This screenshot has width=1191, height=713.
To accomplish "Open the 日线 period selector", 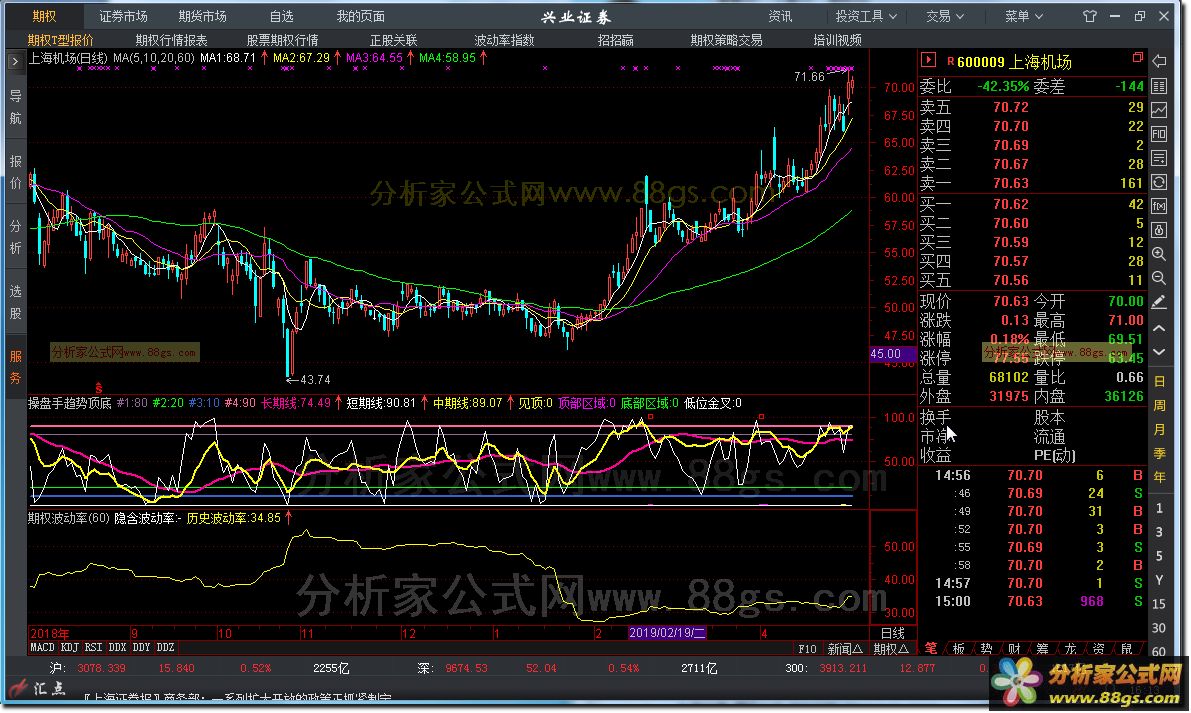I will tap(892, 633).
